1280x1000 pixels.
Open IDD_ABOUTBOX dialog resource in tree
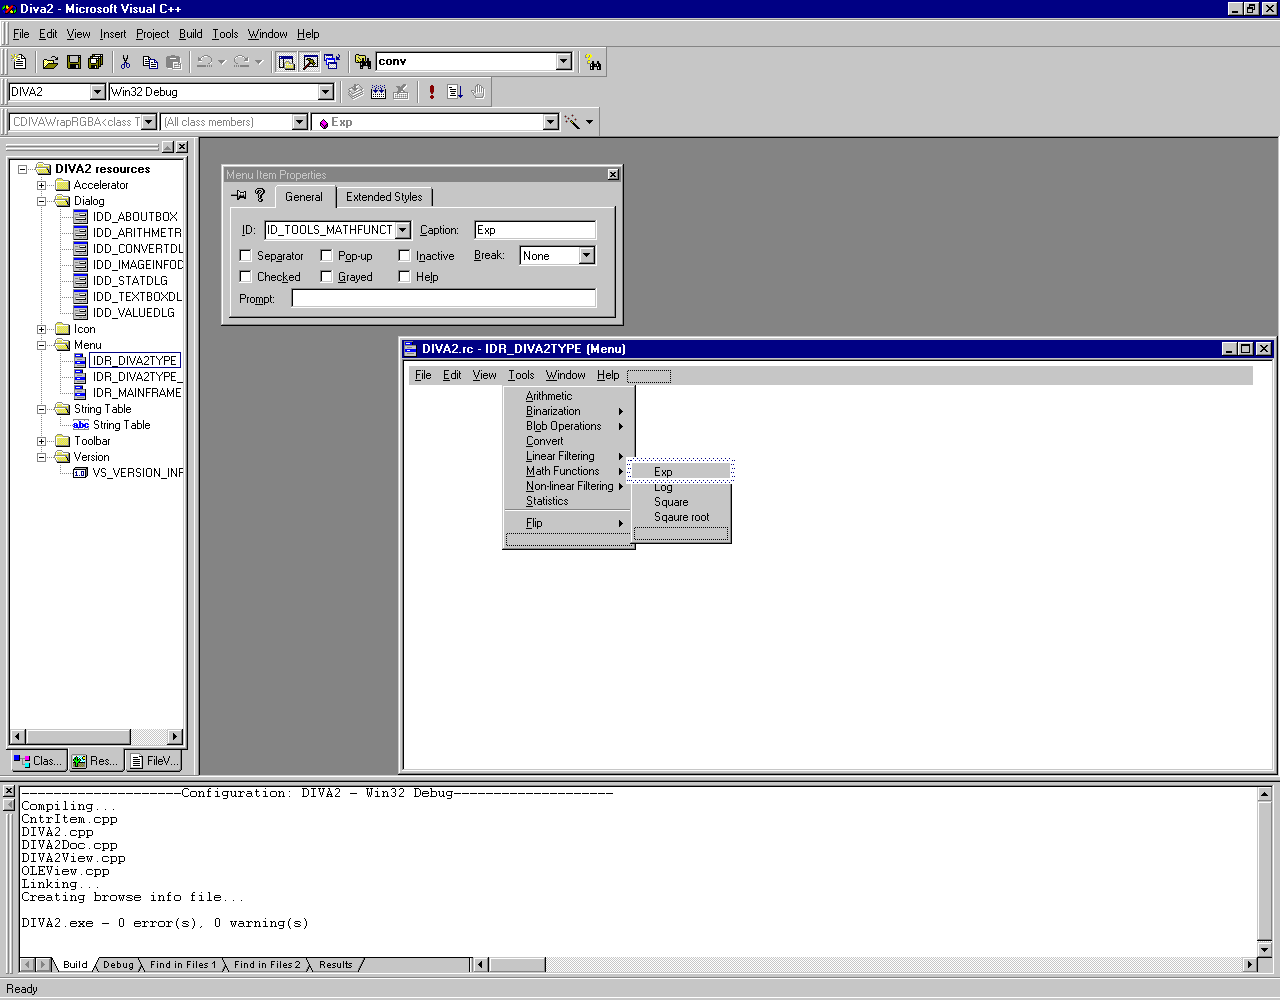click(x=135, y=217)
